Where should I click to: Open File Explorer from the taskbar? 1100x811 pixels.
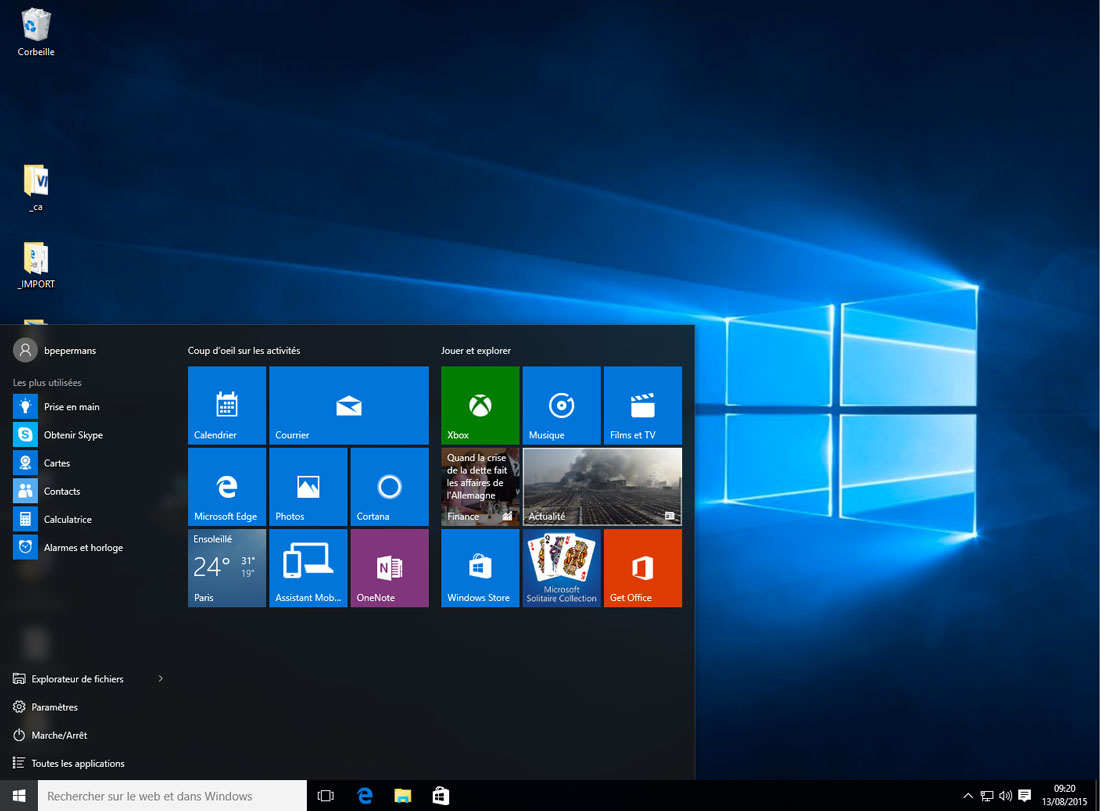pos(403,796)
